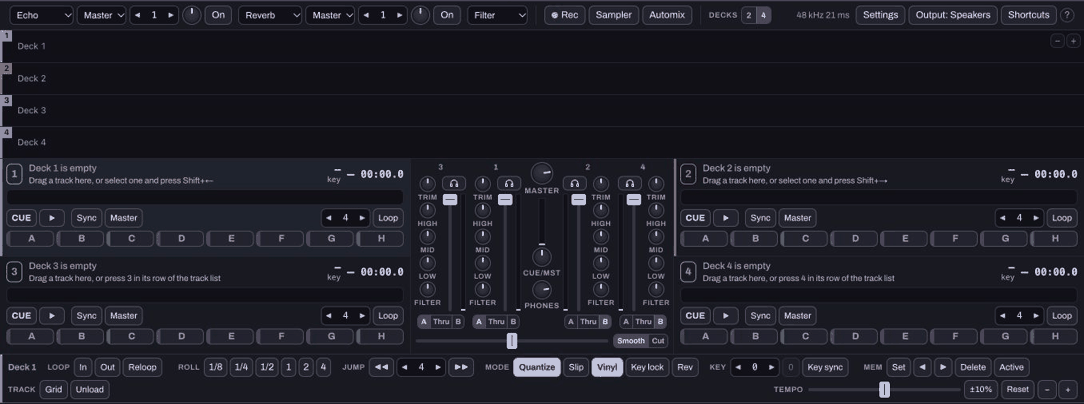This screenshot has height=404, width=1084.
Task: Decrease Deck 1 loop length arrow
Action: coord(330,218)
